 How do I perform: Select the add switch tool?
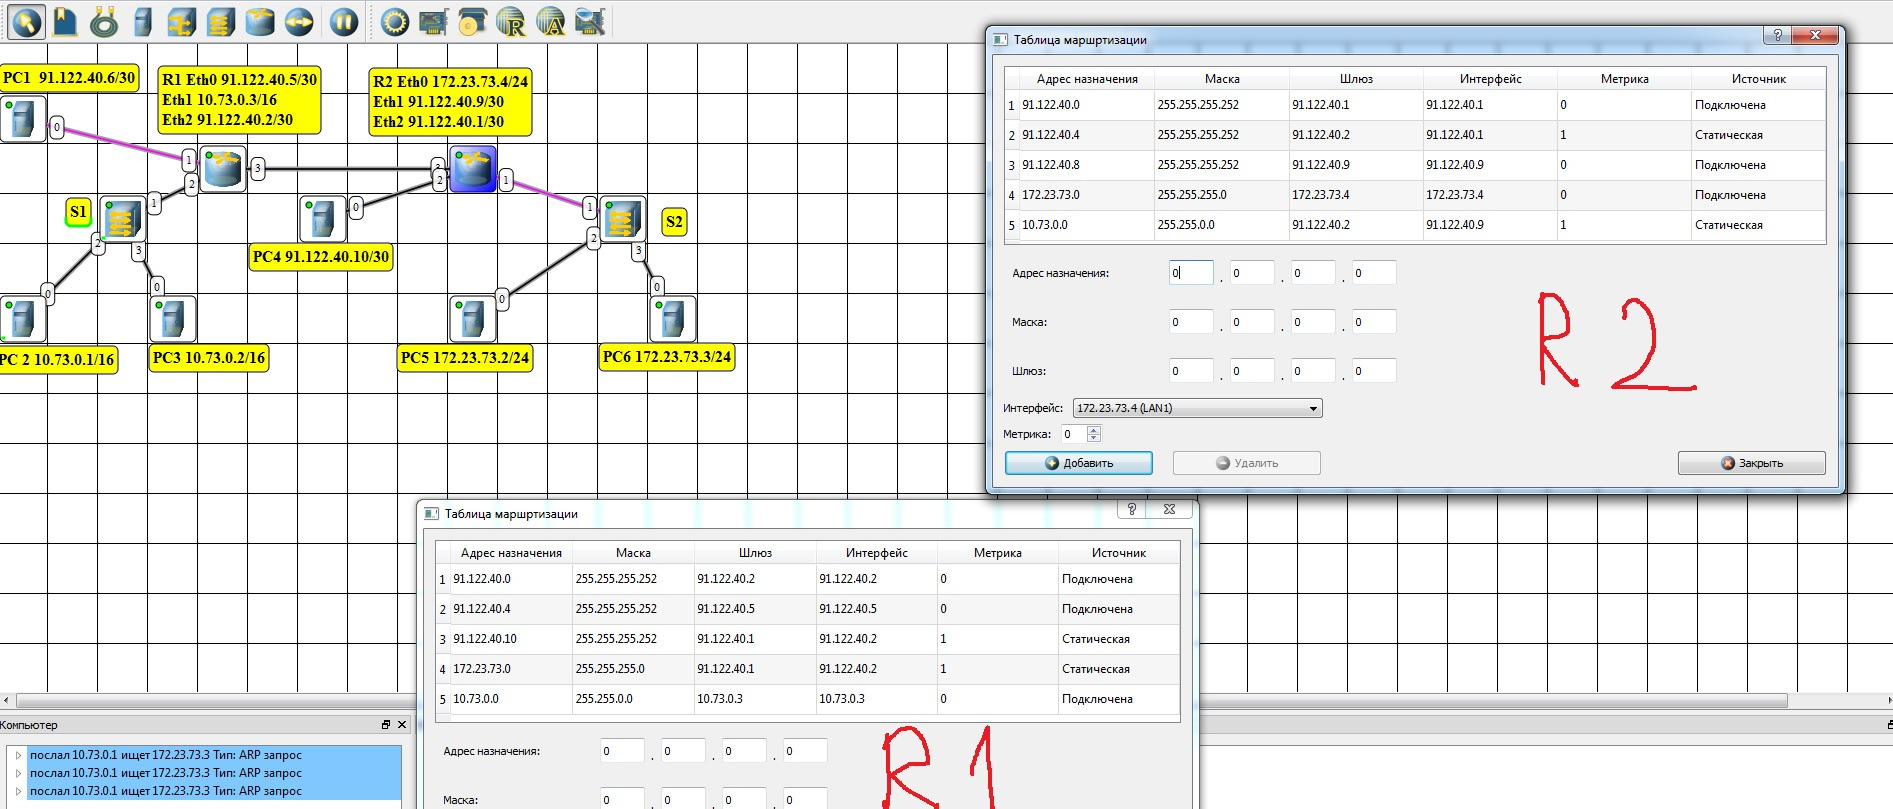(221, 21)
